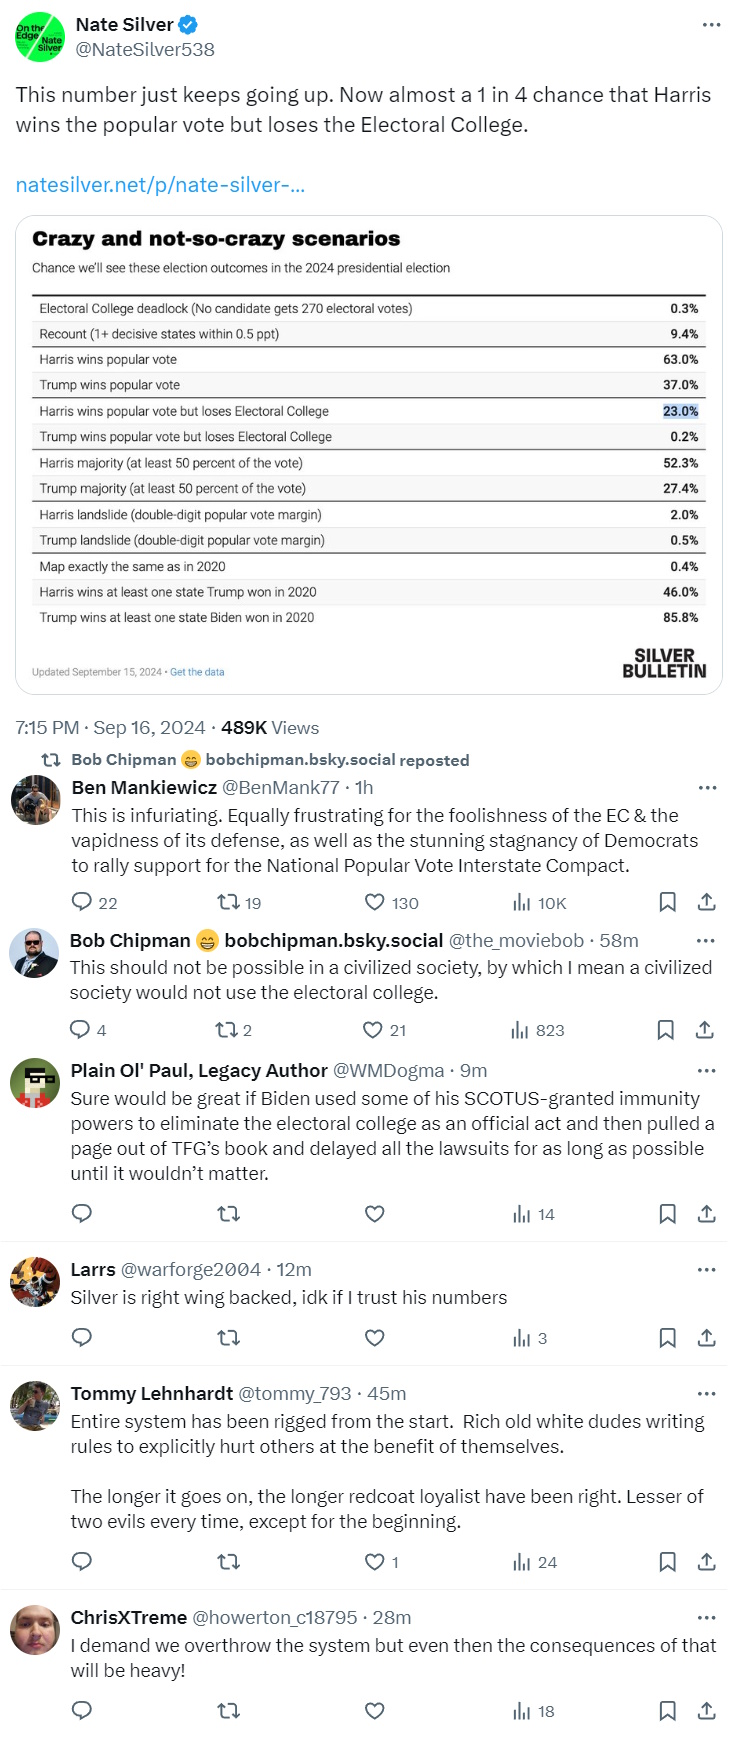
Task: Repost Ben Mankiewicz's post
Action: pos(228,902)
